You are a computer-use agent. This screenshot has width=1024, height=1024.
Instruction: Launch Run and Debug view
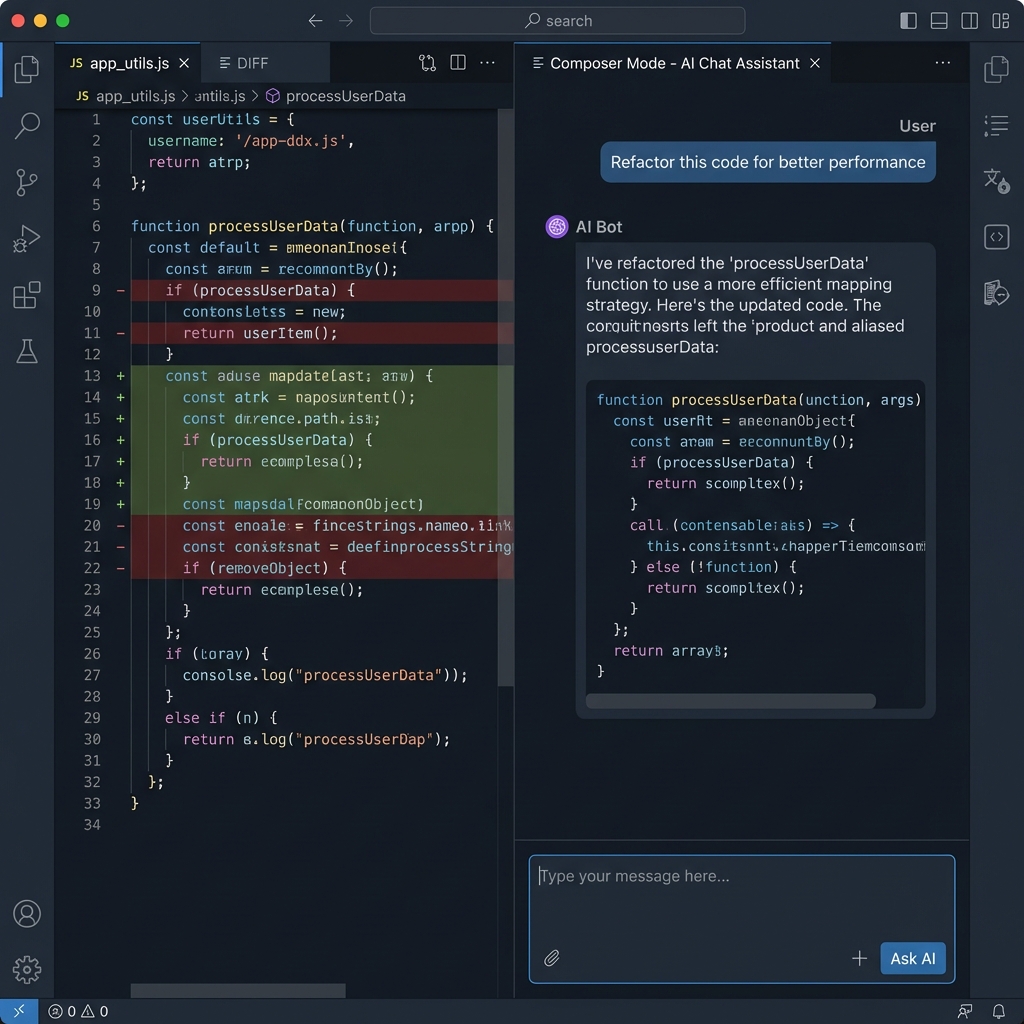point(27,238)
